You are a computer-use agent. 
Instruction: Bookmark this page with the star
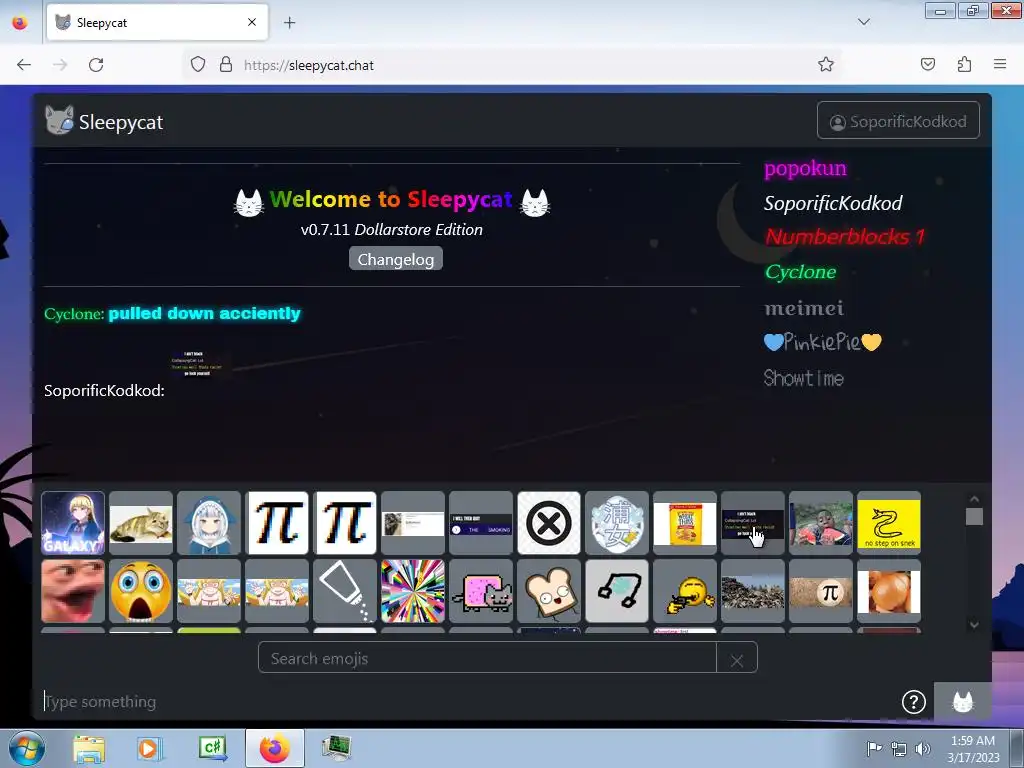826,64
